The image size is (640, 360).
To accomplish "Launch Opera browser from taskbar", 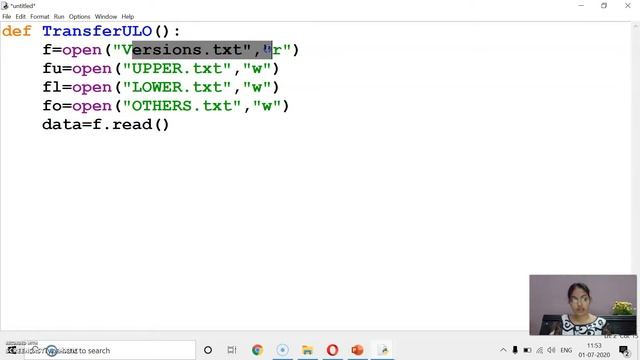I will pos(332,350).
